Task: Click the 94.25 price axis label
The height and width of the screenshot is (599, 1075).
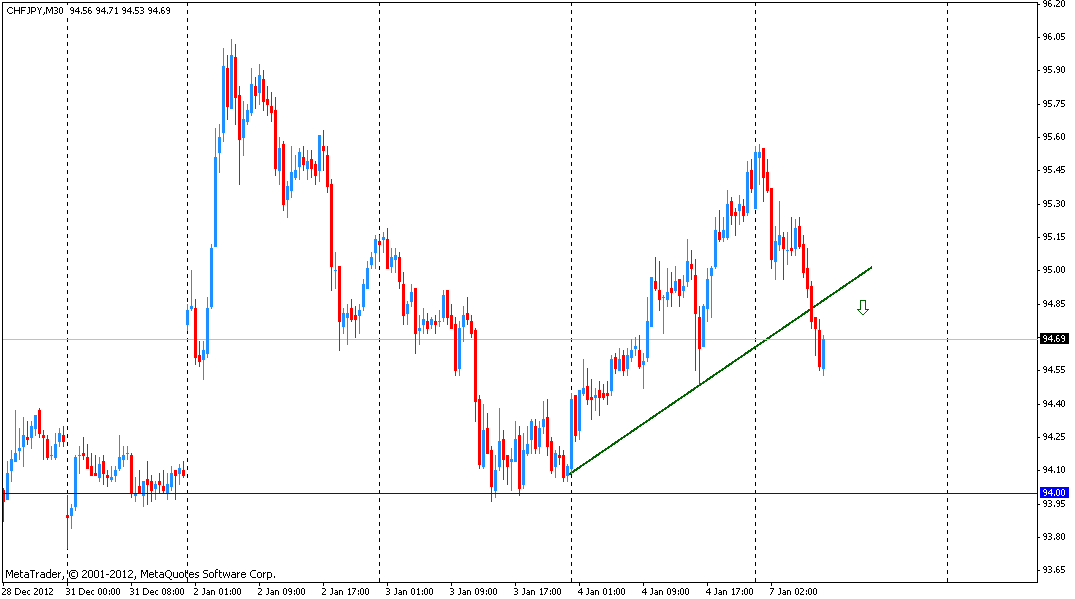Action: point(1054,437)
